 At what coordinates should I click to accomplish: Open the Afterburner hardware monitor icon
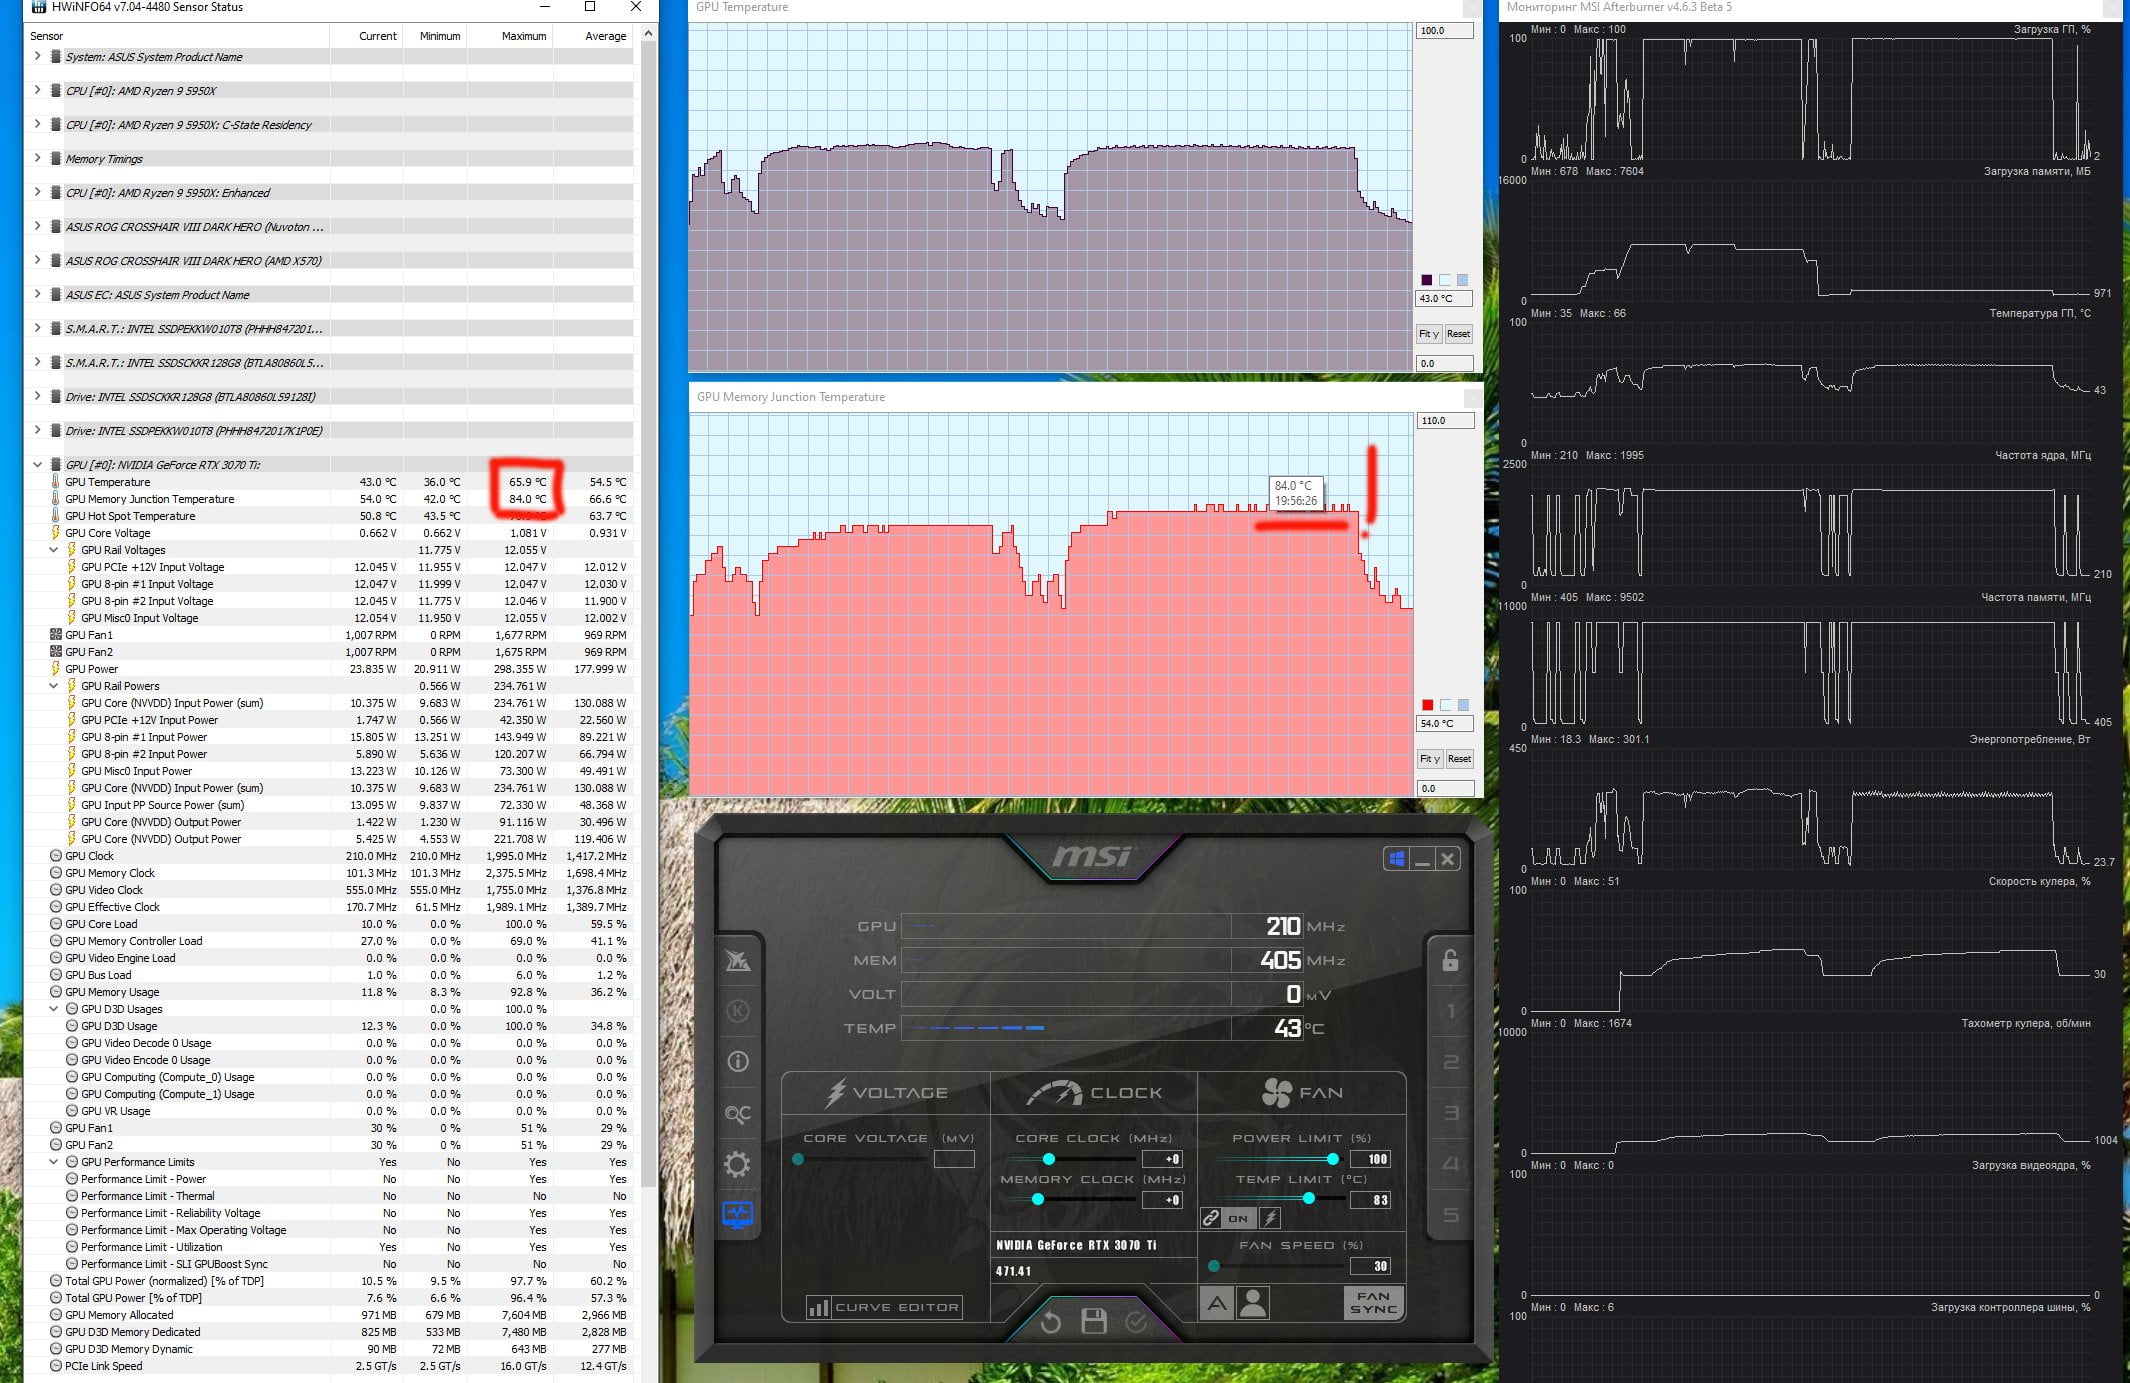click(x=737, y=1215)
